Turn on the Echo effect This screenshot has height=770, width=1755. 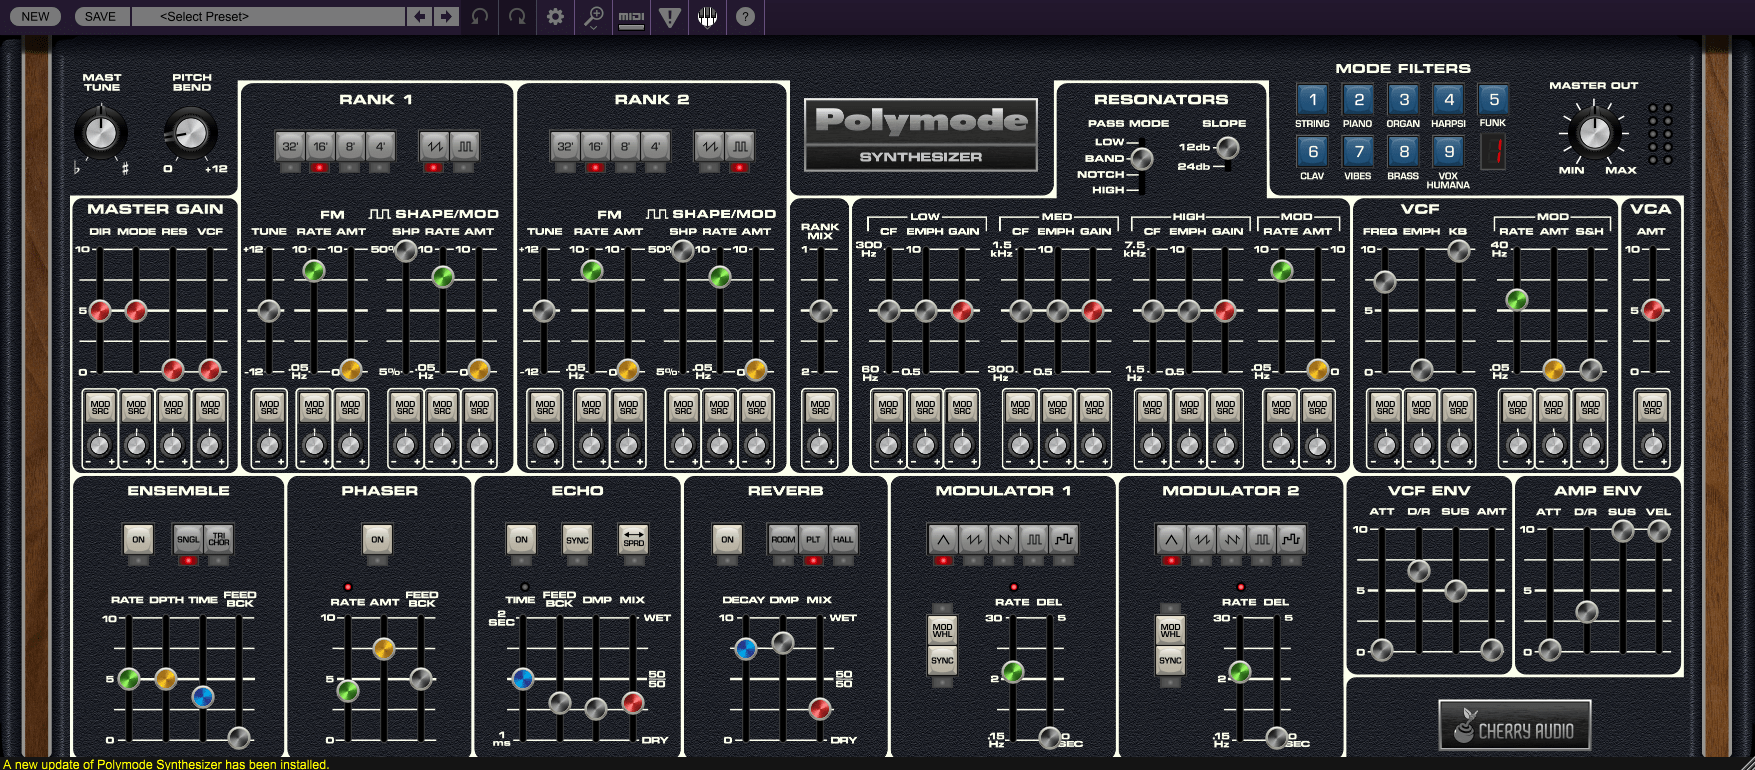[521, 539]
